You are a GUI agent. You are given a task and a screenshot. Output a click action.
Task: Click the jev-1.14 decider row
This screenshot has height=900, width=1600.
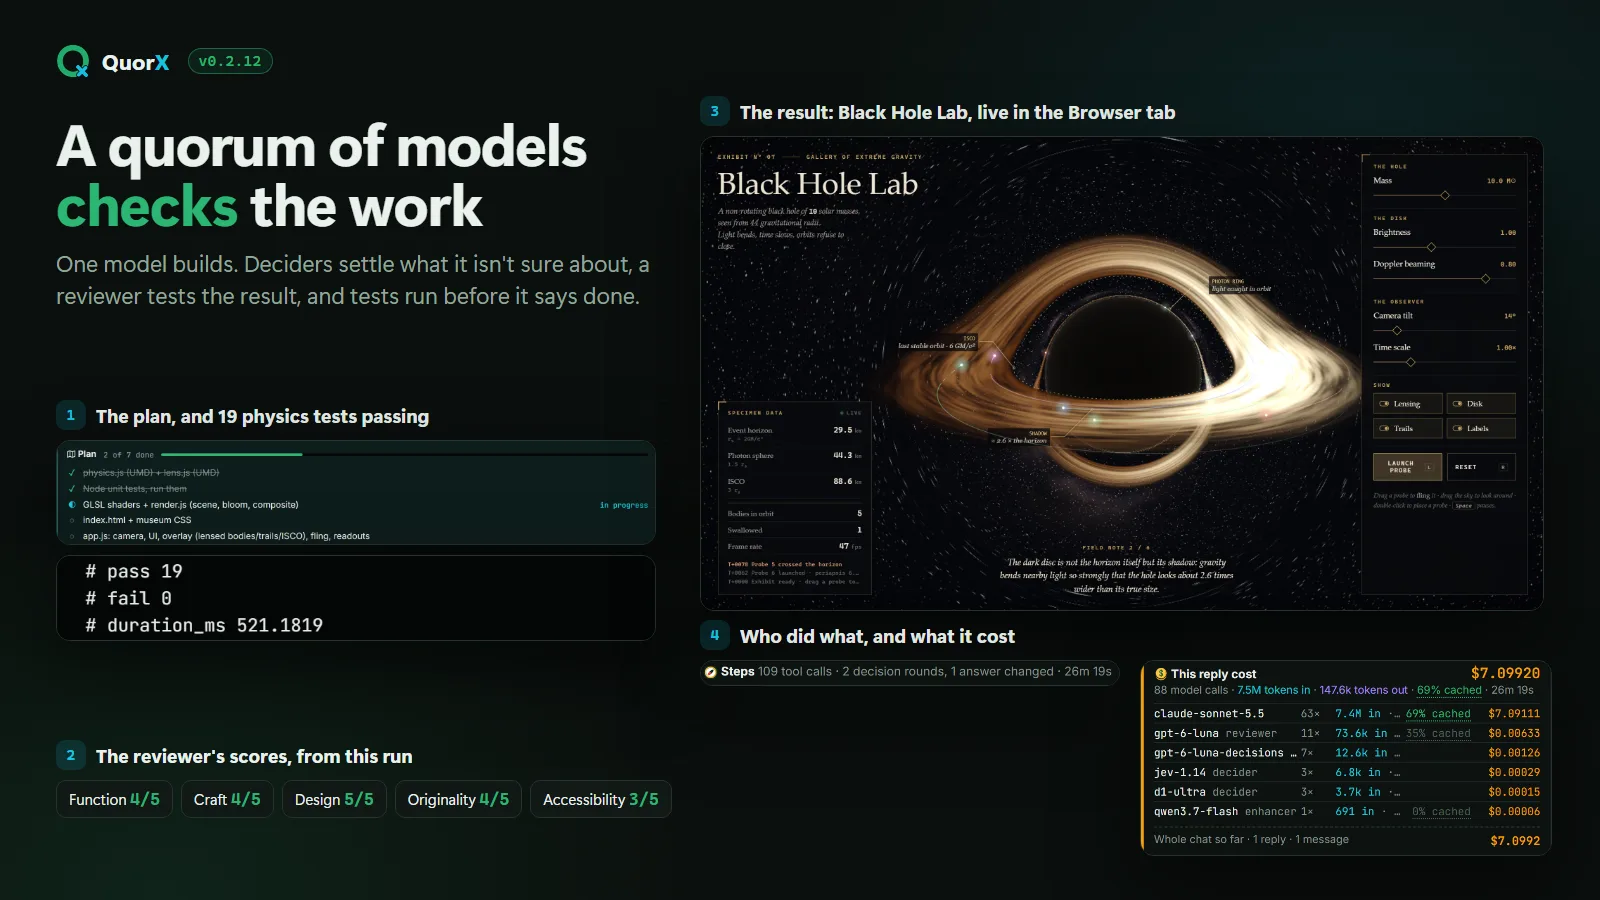tap(1346, 772)
